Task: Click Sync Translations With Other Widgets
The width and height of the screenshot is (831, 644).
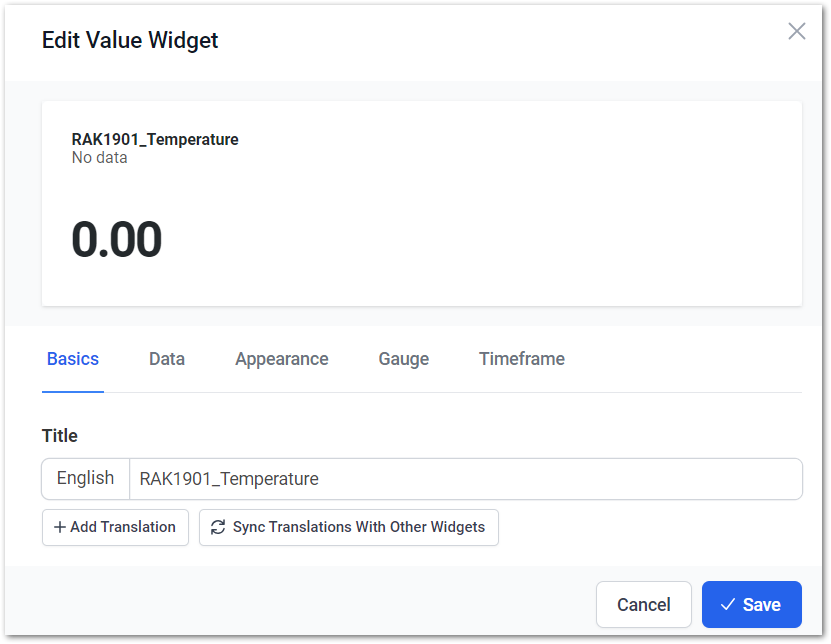Action: [x=348, y=527]
